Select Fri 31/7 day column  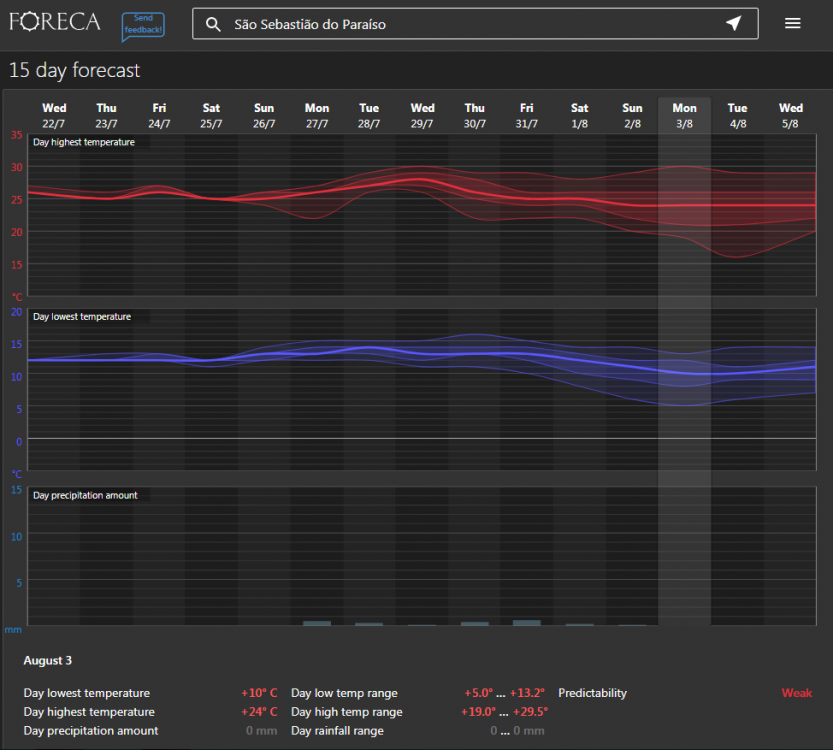click(527, 115)
